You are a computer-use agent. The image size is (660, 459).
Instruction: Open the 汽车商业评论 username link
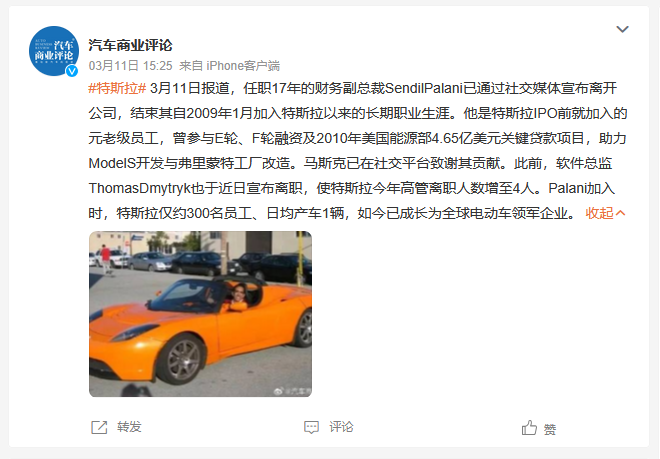pos(130,45)
